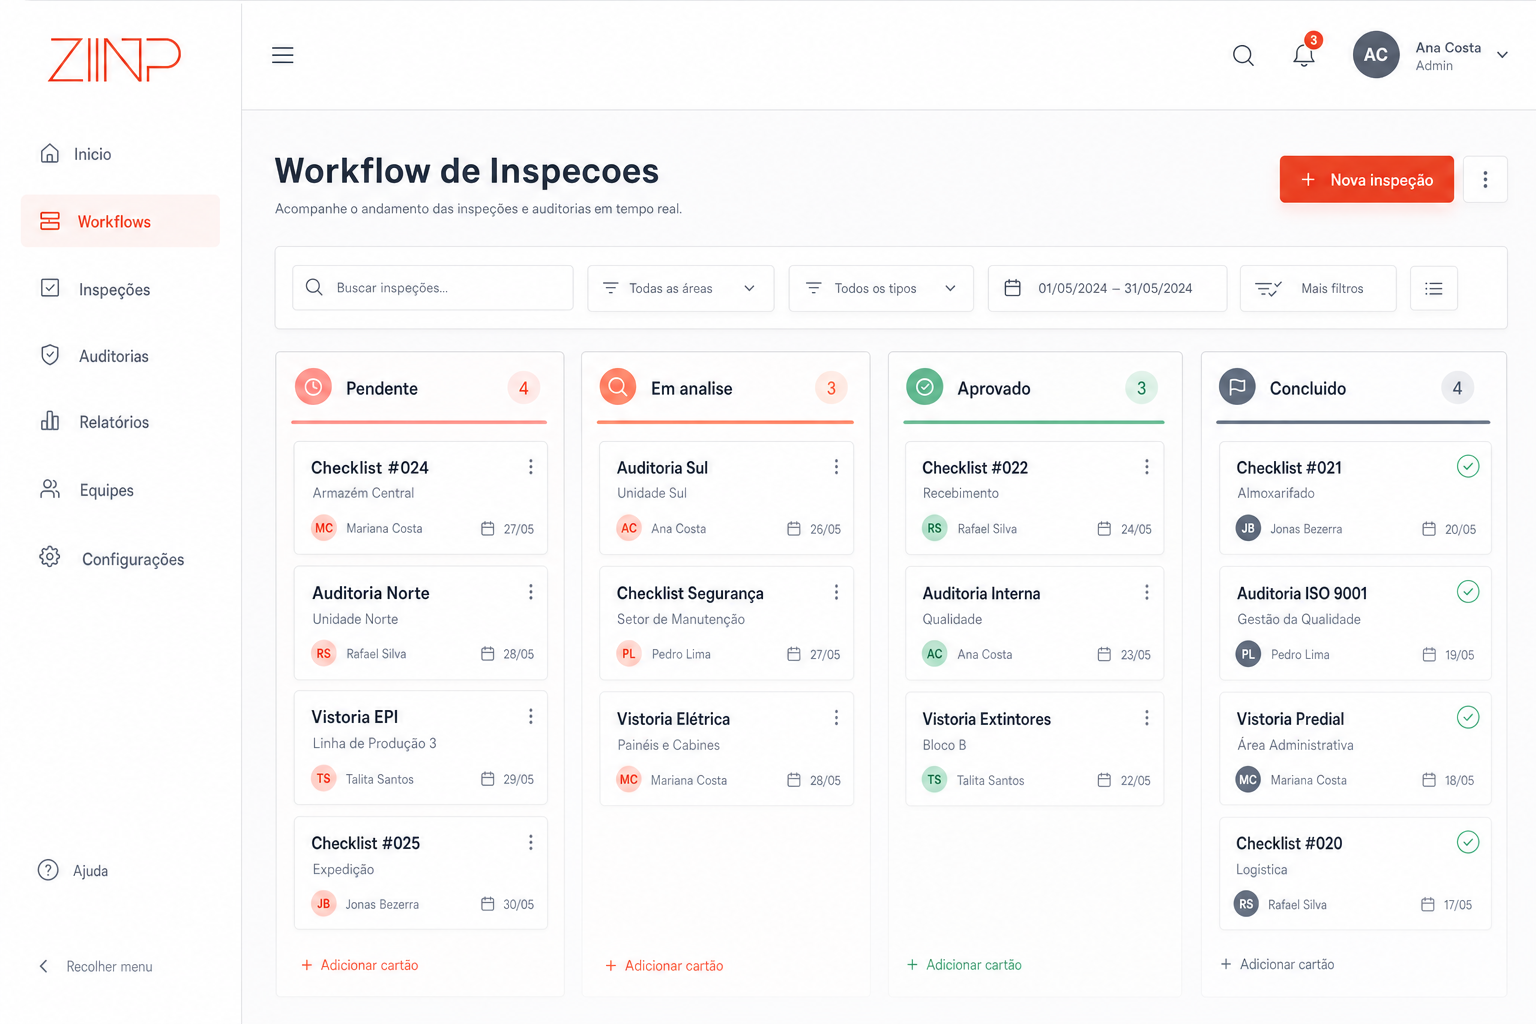Viewport: 1536px width, 1024px height.
Task: Click the Concluido flag column icon
Action: click(x=1237, y=387)
